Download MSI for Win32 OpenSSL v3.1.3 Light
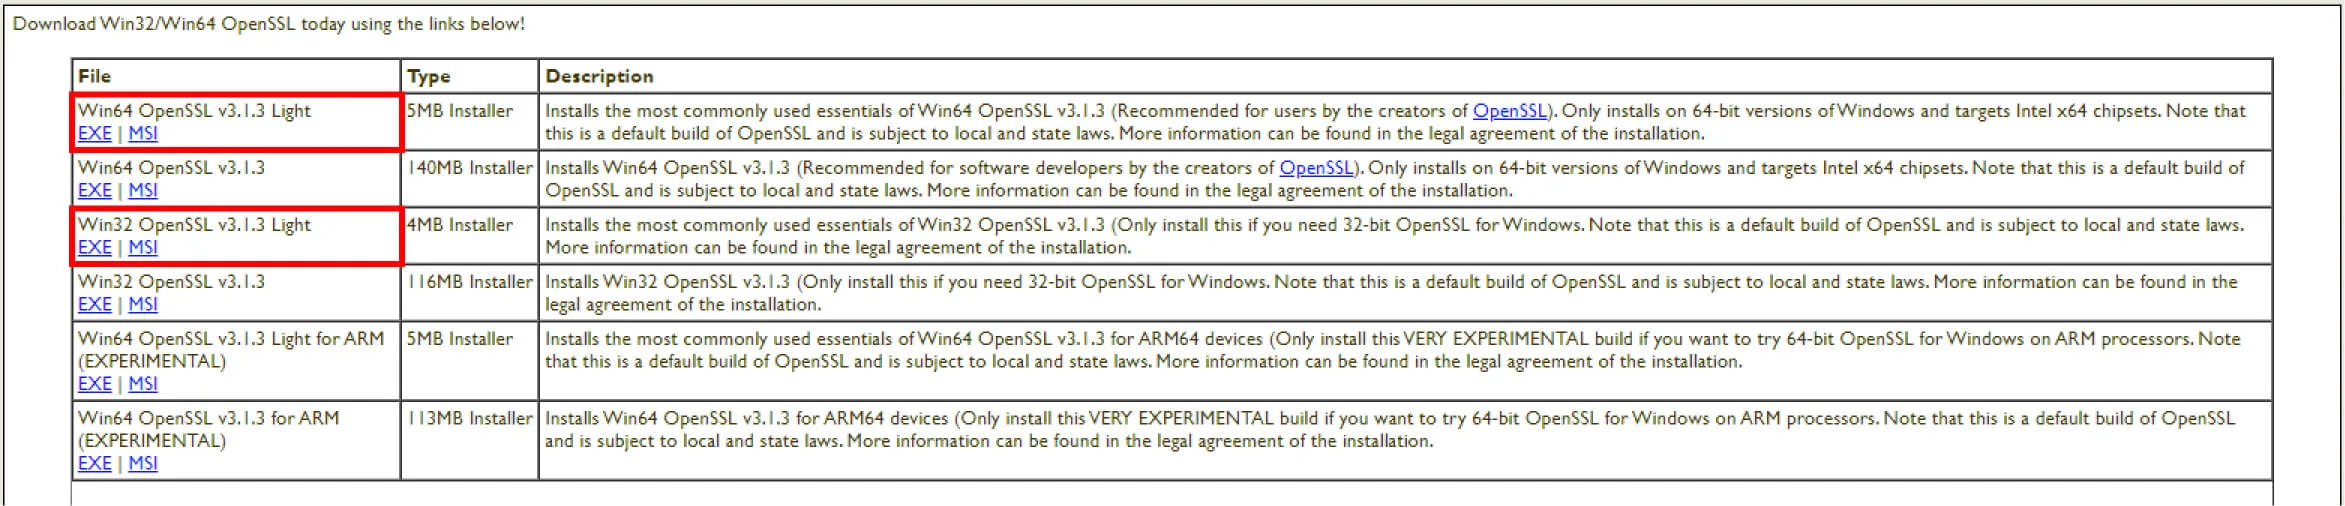This screenshot has height=506, width=2345. tap(143, 247)
